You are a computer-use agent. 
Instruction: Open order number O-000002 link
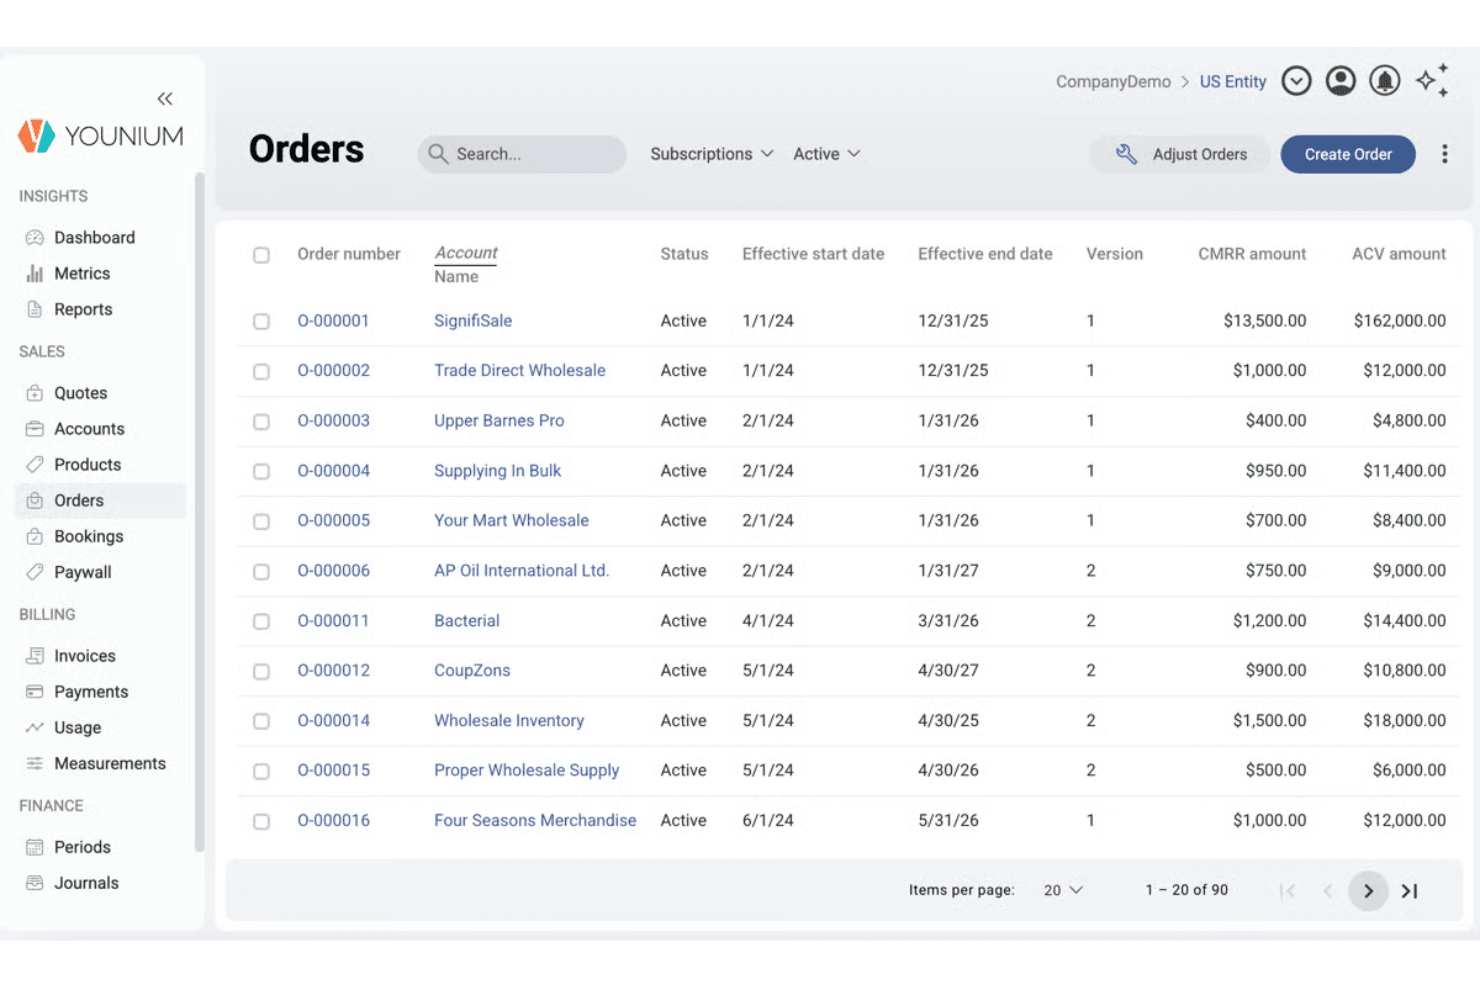tap(333, 370)
